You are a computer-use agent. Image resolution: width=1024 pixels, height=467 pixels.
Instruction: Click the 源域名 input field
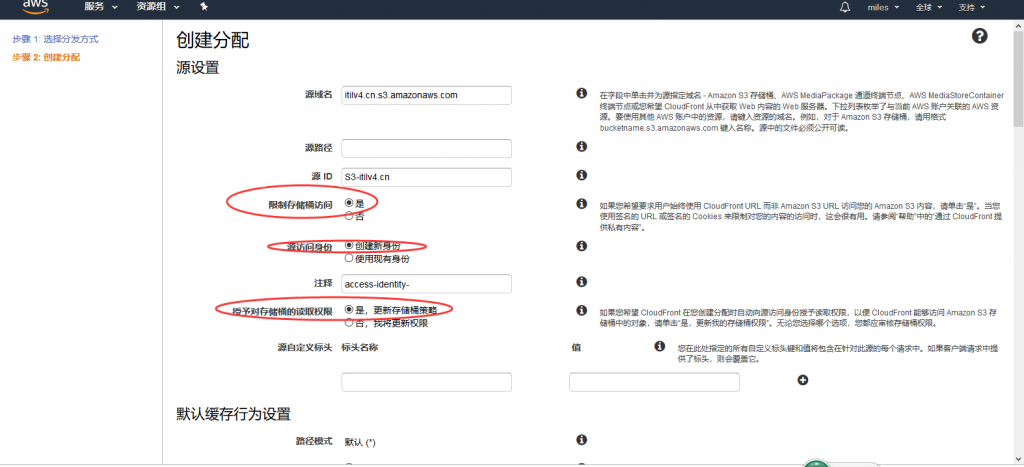click(x=426, y=95)
